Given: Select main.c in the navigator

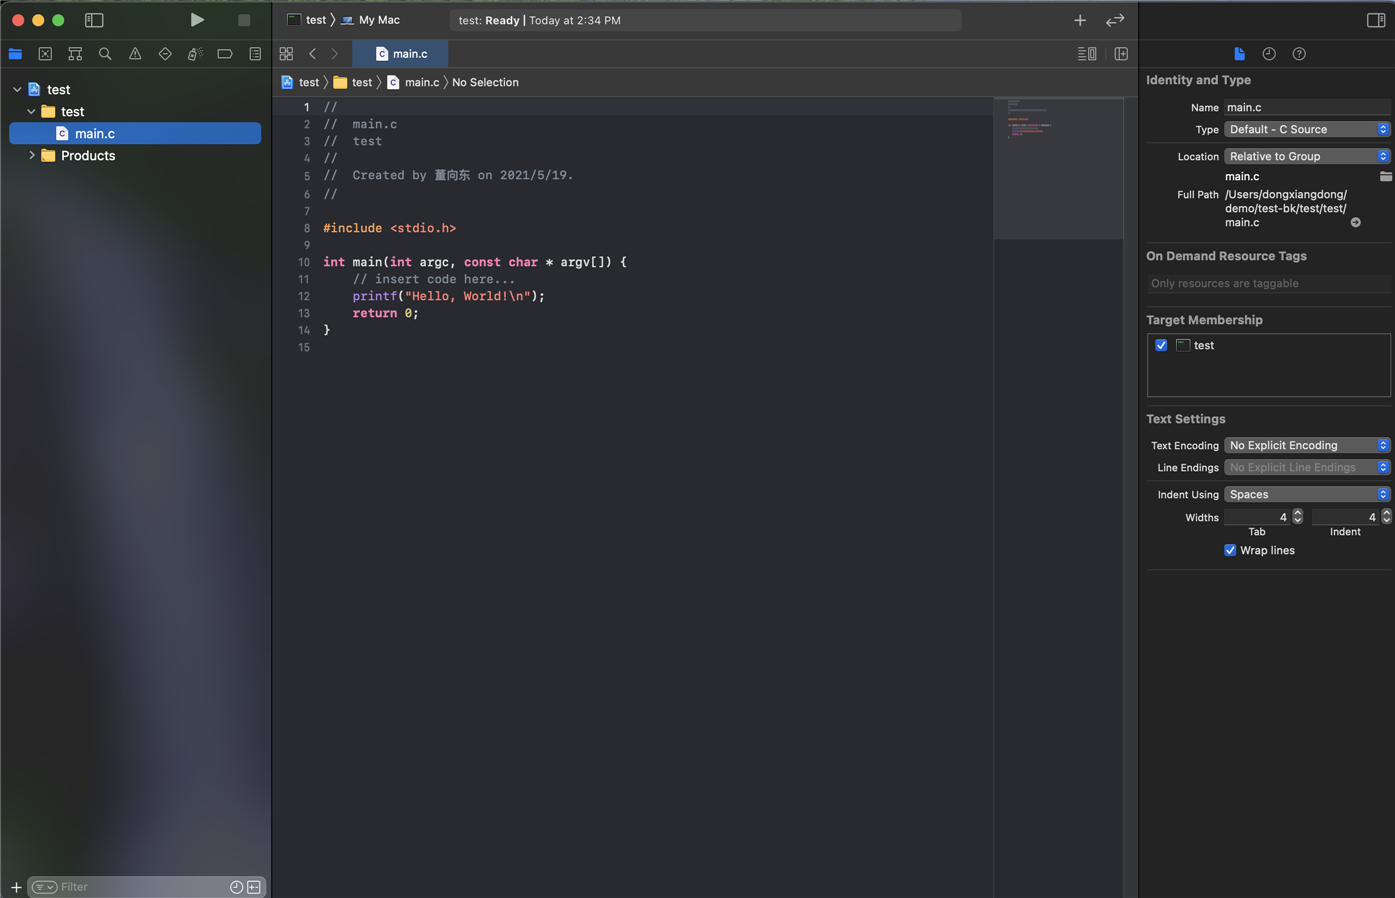Looking at the screenshot, I should tap(135, 134).
